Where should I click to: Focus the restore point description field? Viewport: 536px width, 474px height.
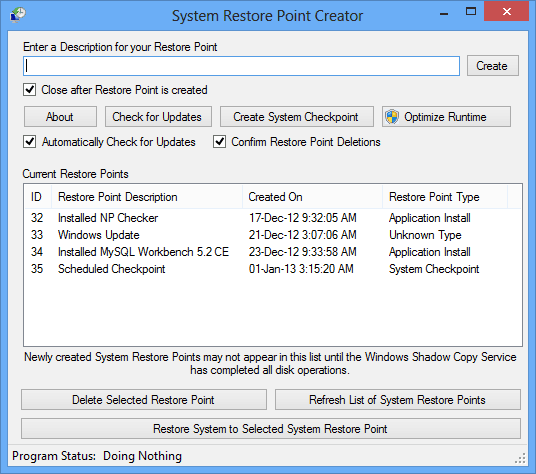coord(241,66)
